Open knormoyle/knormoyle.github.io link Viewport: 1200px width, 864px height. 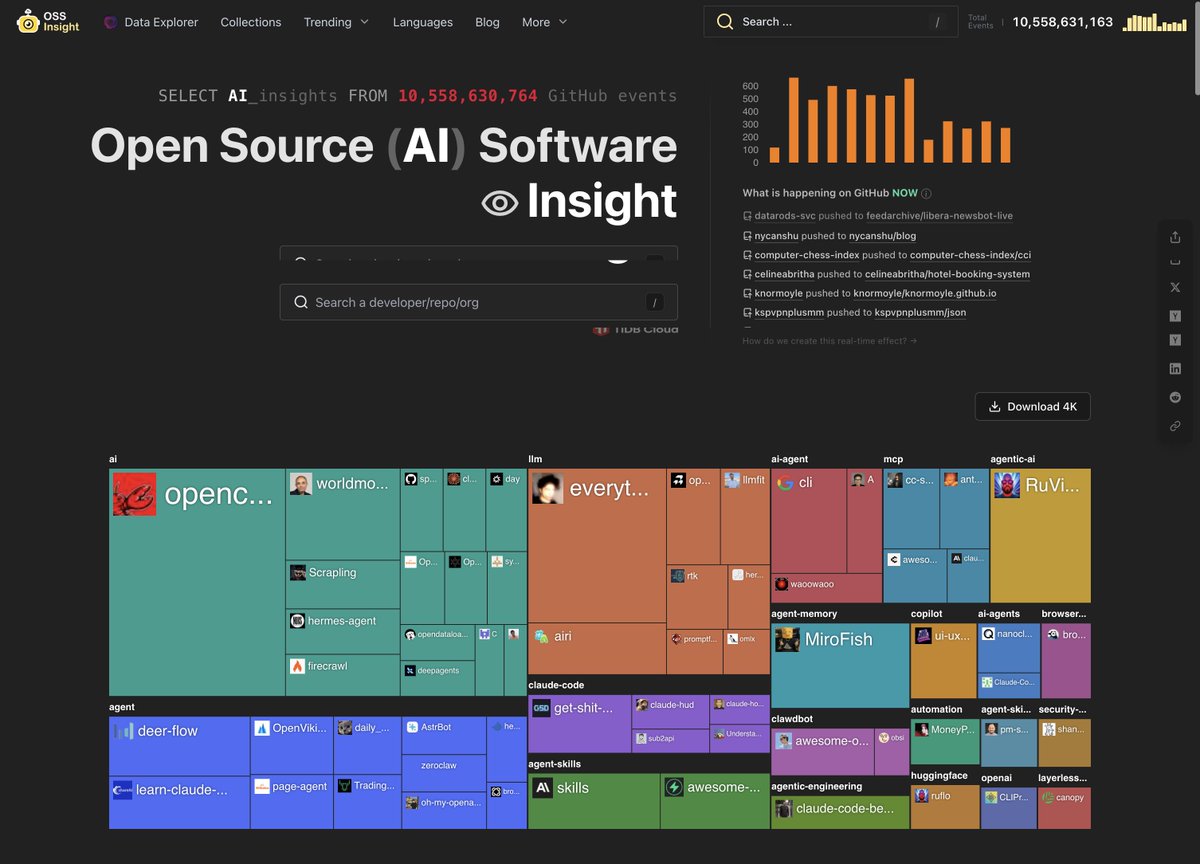pyautogui.click(x=924, y=294)
